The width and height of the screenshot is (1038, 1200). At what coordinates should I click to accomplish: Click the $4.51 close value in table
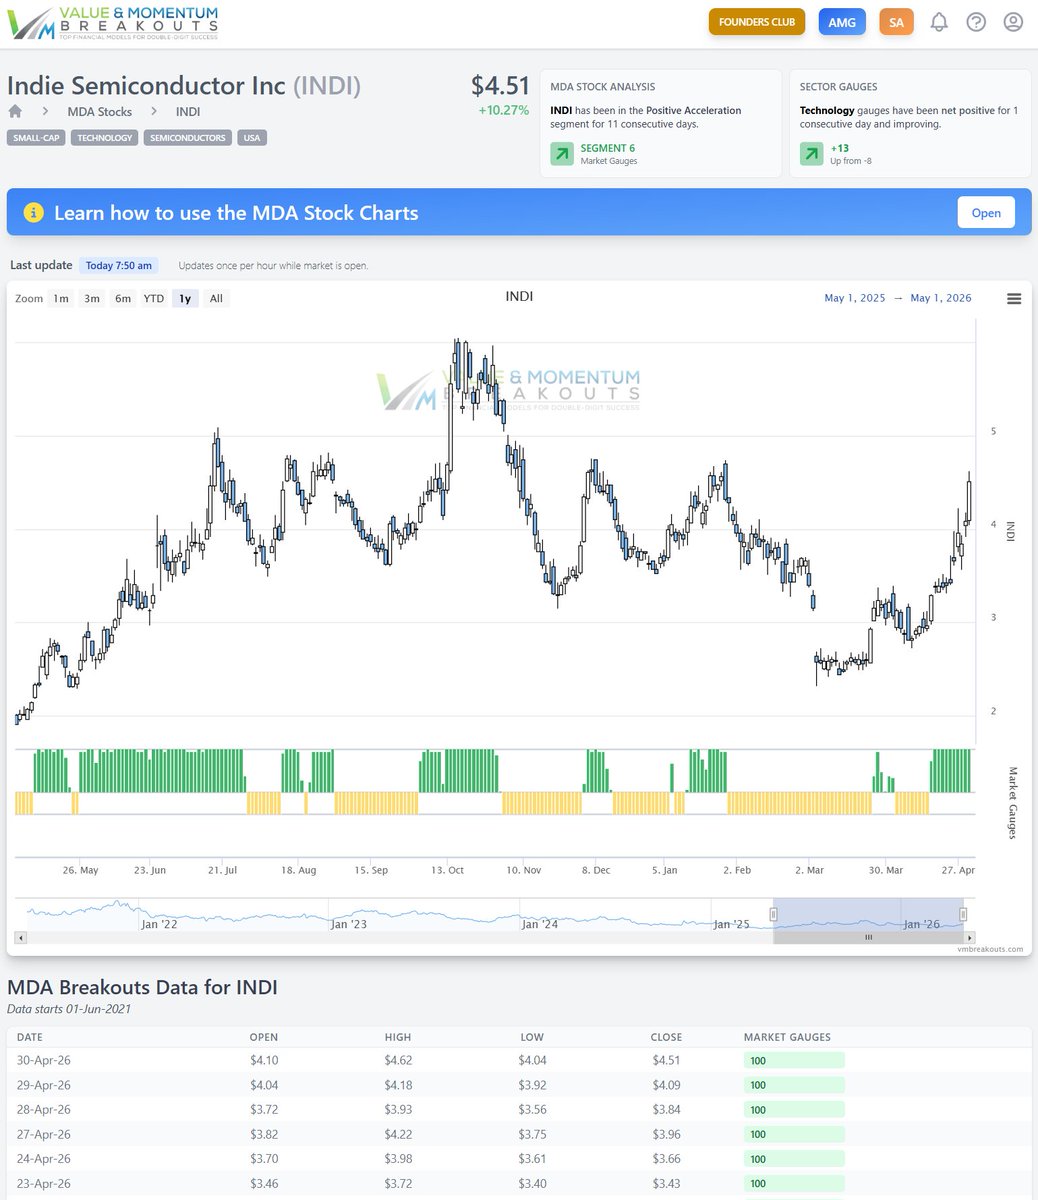coord(666,1060)
